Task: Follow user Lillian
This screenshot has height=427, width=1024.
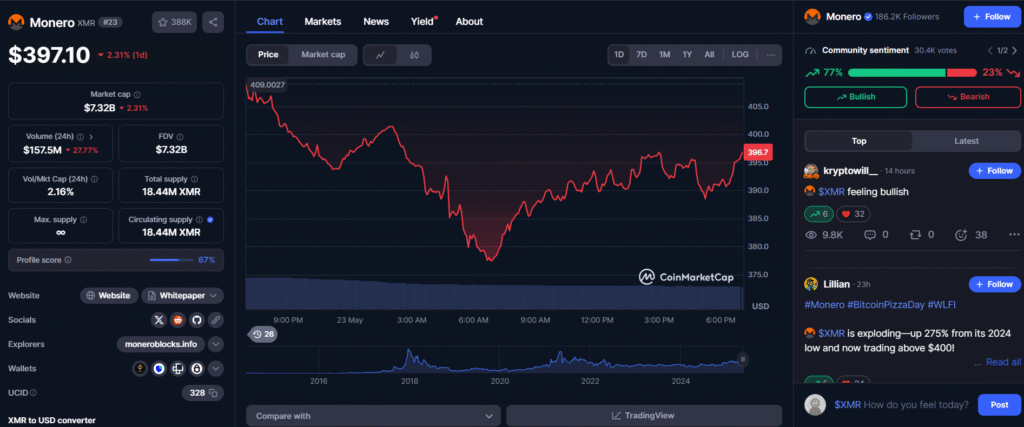Action: [994, 284]
